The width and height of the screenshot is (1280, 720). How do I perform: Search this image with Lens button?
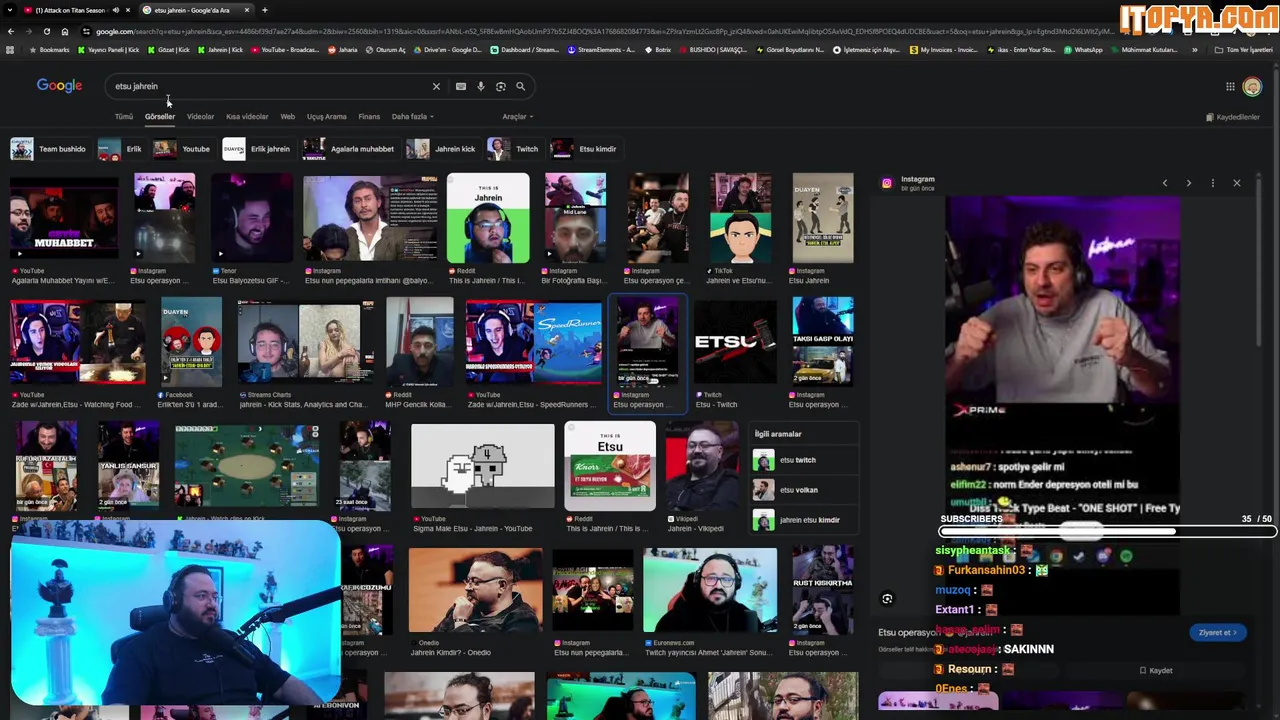887,599
